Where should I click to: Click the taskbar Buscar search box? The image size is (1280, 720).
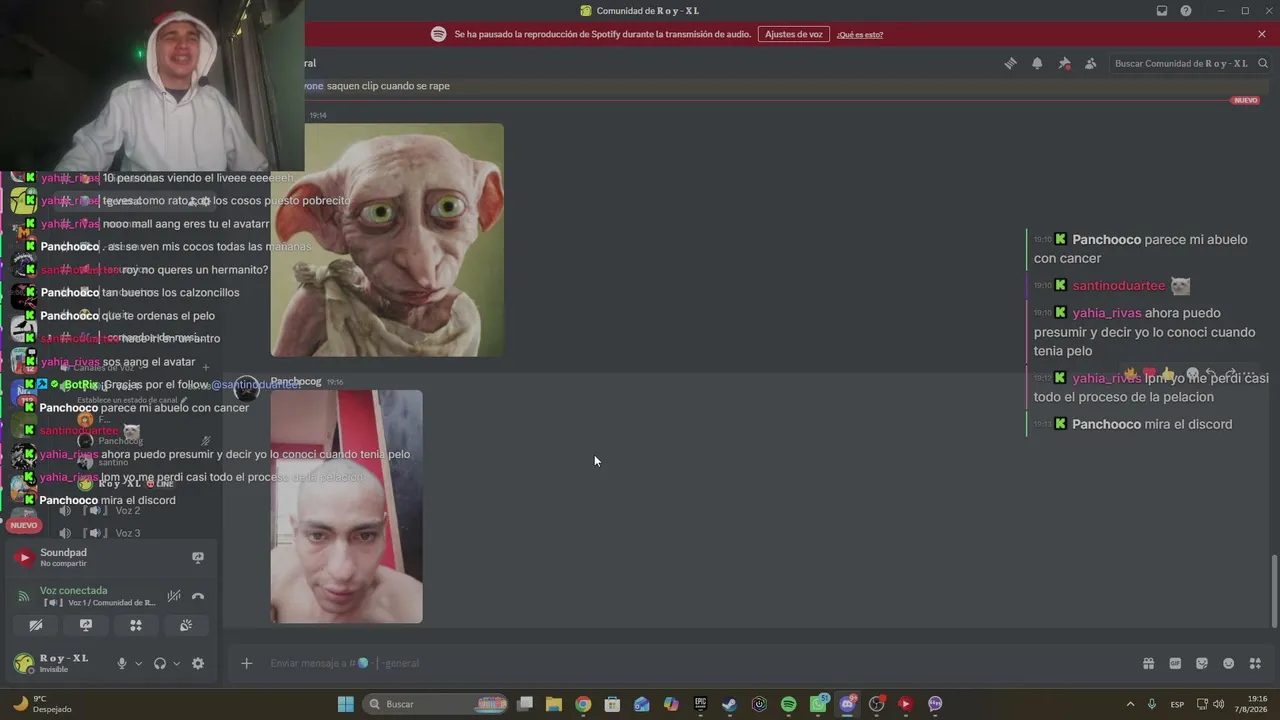(x=435, y=704)
